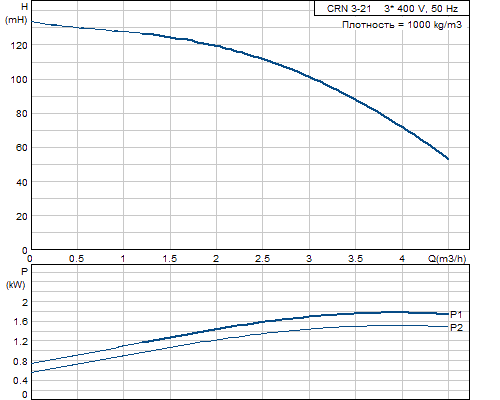
Task: Click the 1.2 tick on power axis
Action: coord(20,342)
